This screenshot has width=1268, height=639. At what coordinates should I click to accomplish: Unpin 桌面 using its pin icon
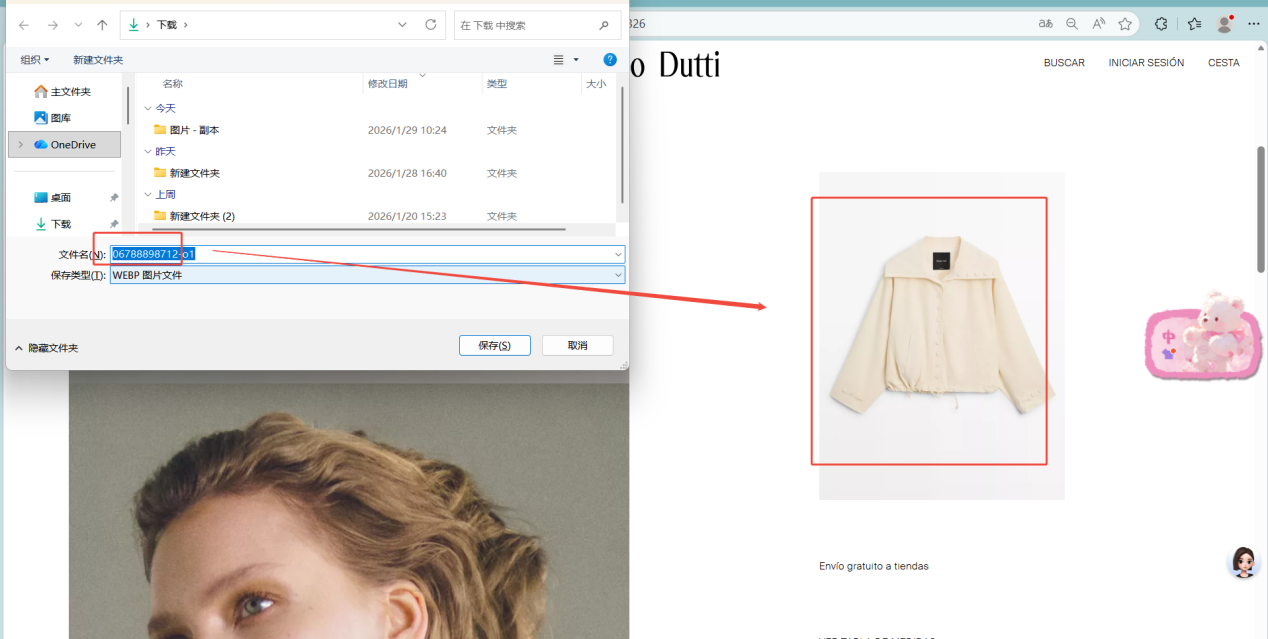[114, 198]
